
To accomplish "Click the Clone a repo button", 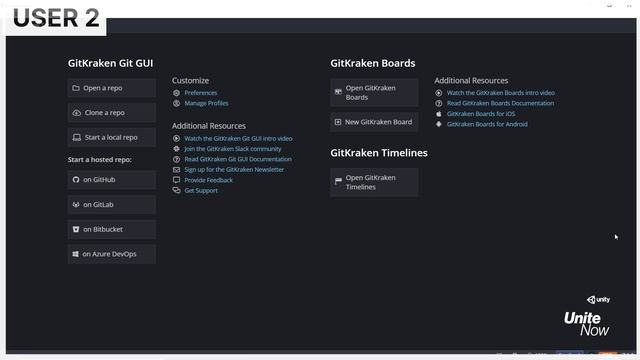I will tap(111, 113).
